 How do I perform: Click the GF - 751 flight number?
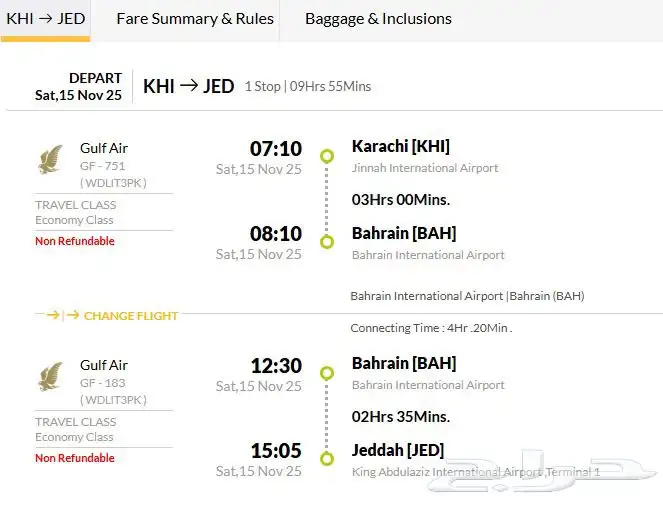[103, 166]
